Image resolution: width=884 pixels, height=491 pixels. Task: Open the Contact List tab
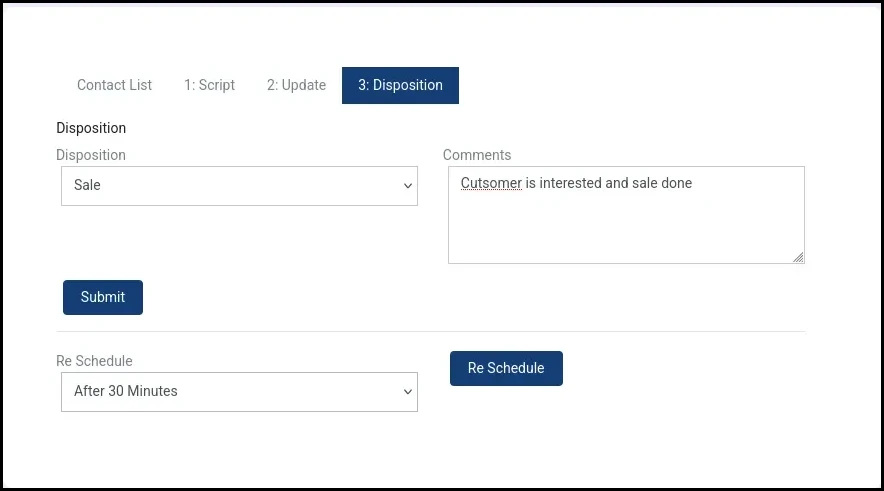(x=114, y=85)
